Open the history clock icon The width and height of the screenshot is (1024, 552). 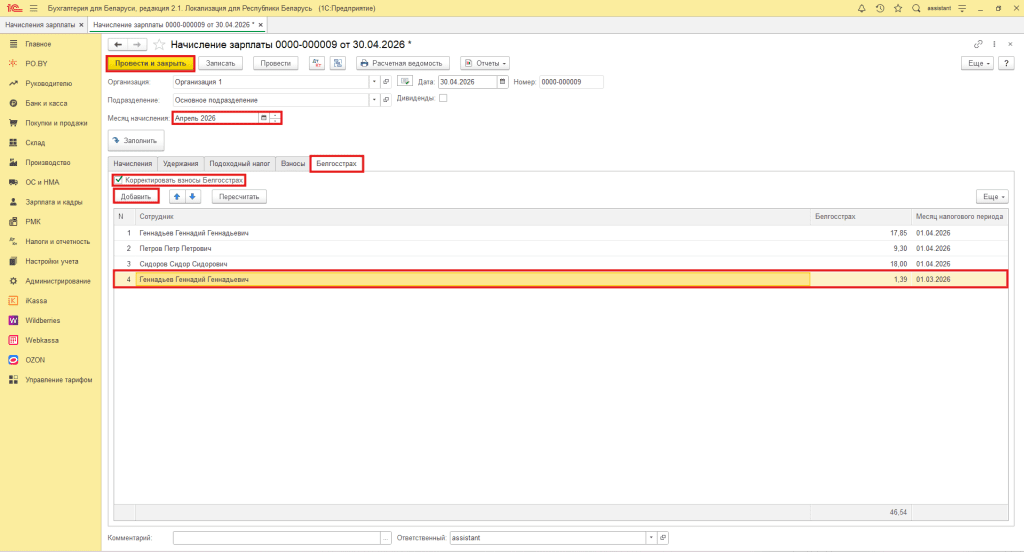(880, 8)
